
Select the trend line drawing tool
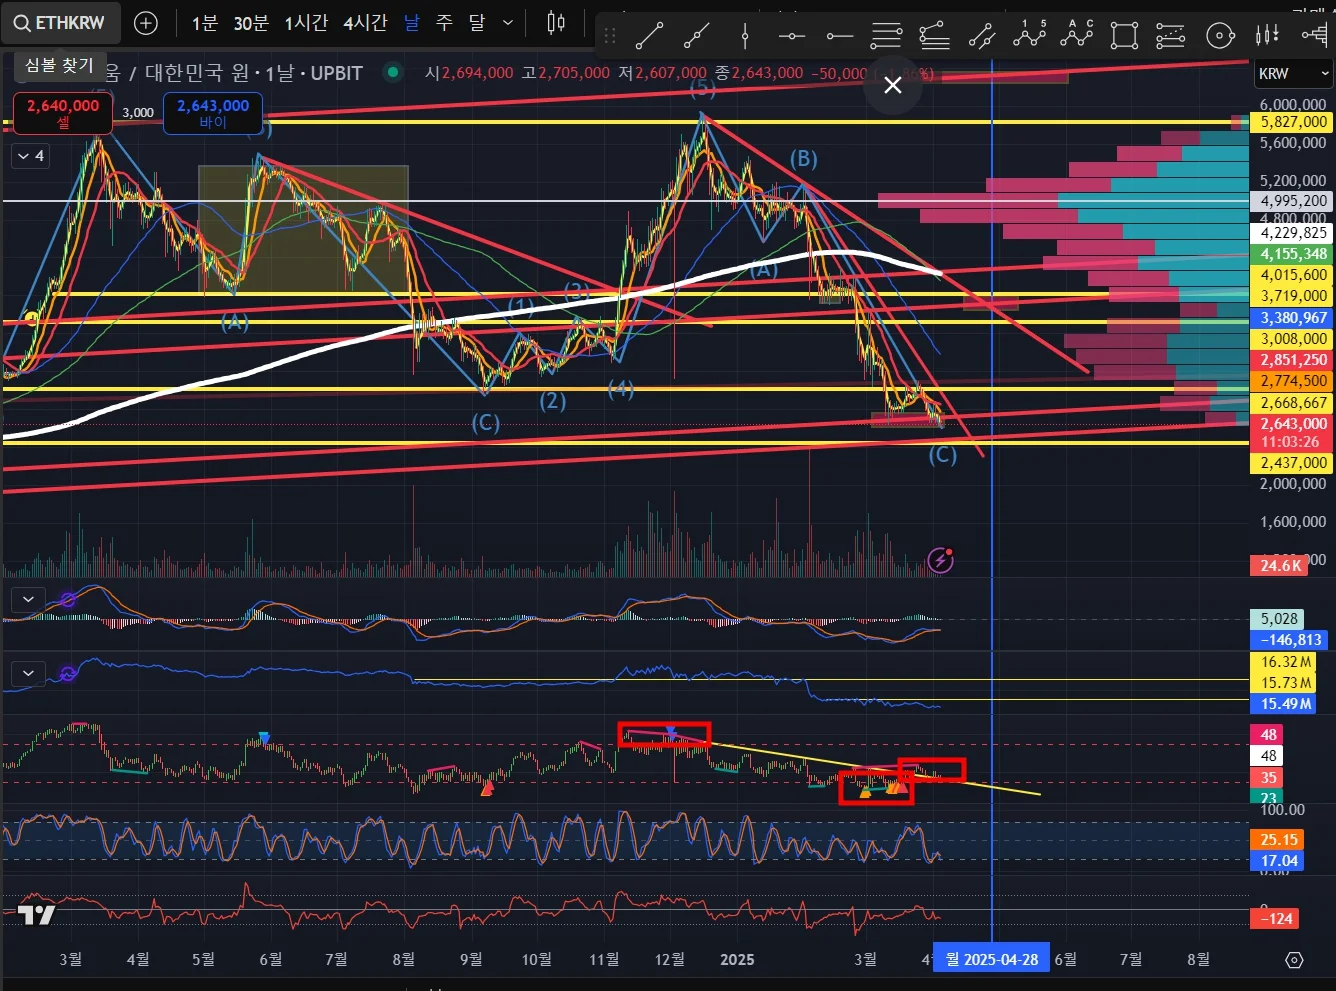click(649, 37)
